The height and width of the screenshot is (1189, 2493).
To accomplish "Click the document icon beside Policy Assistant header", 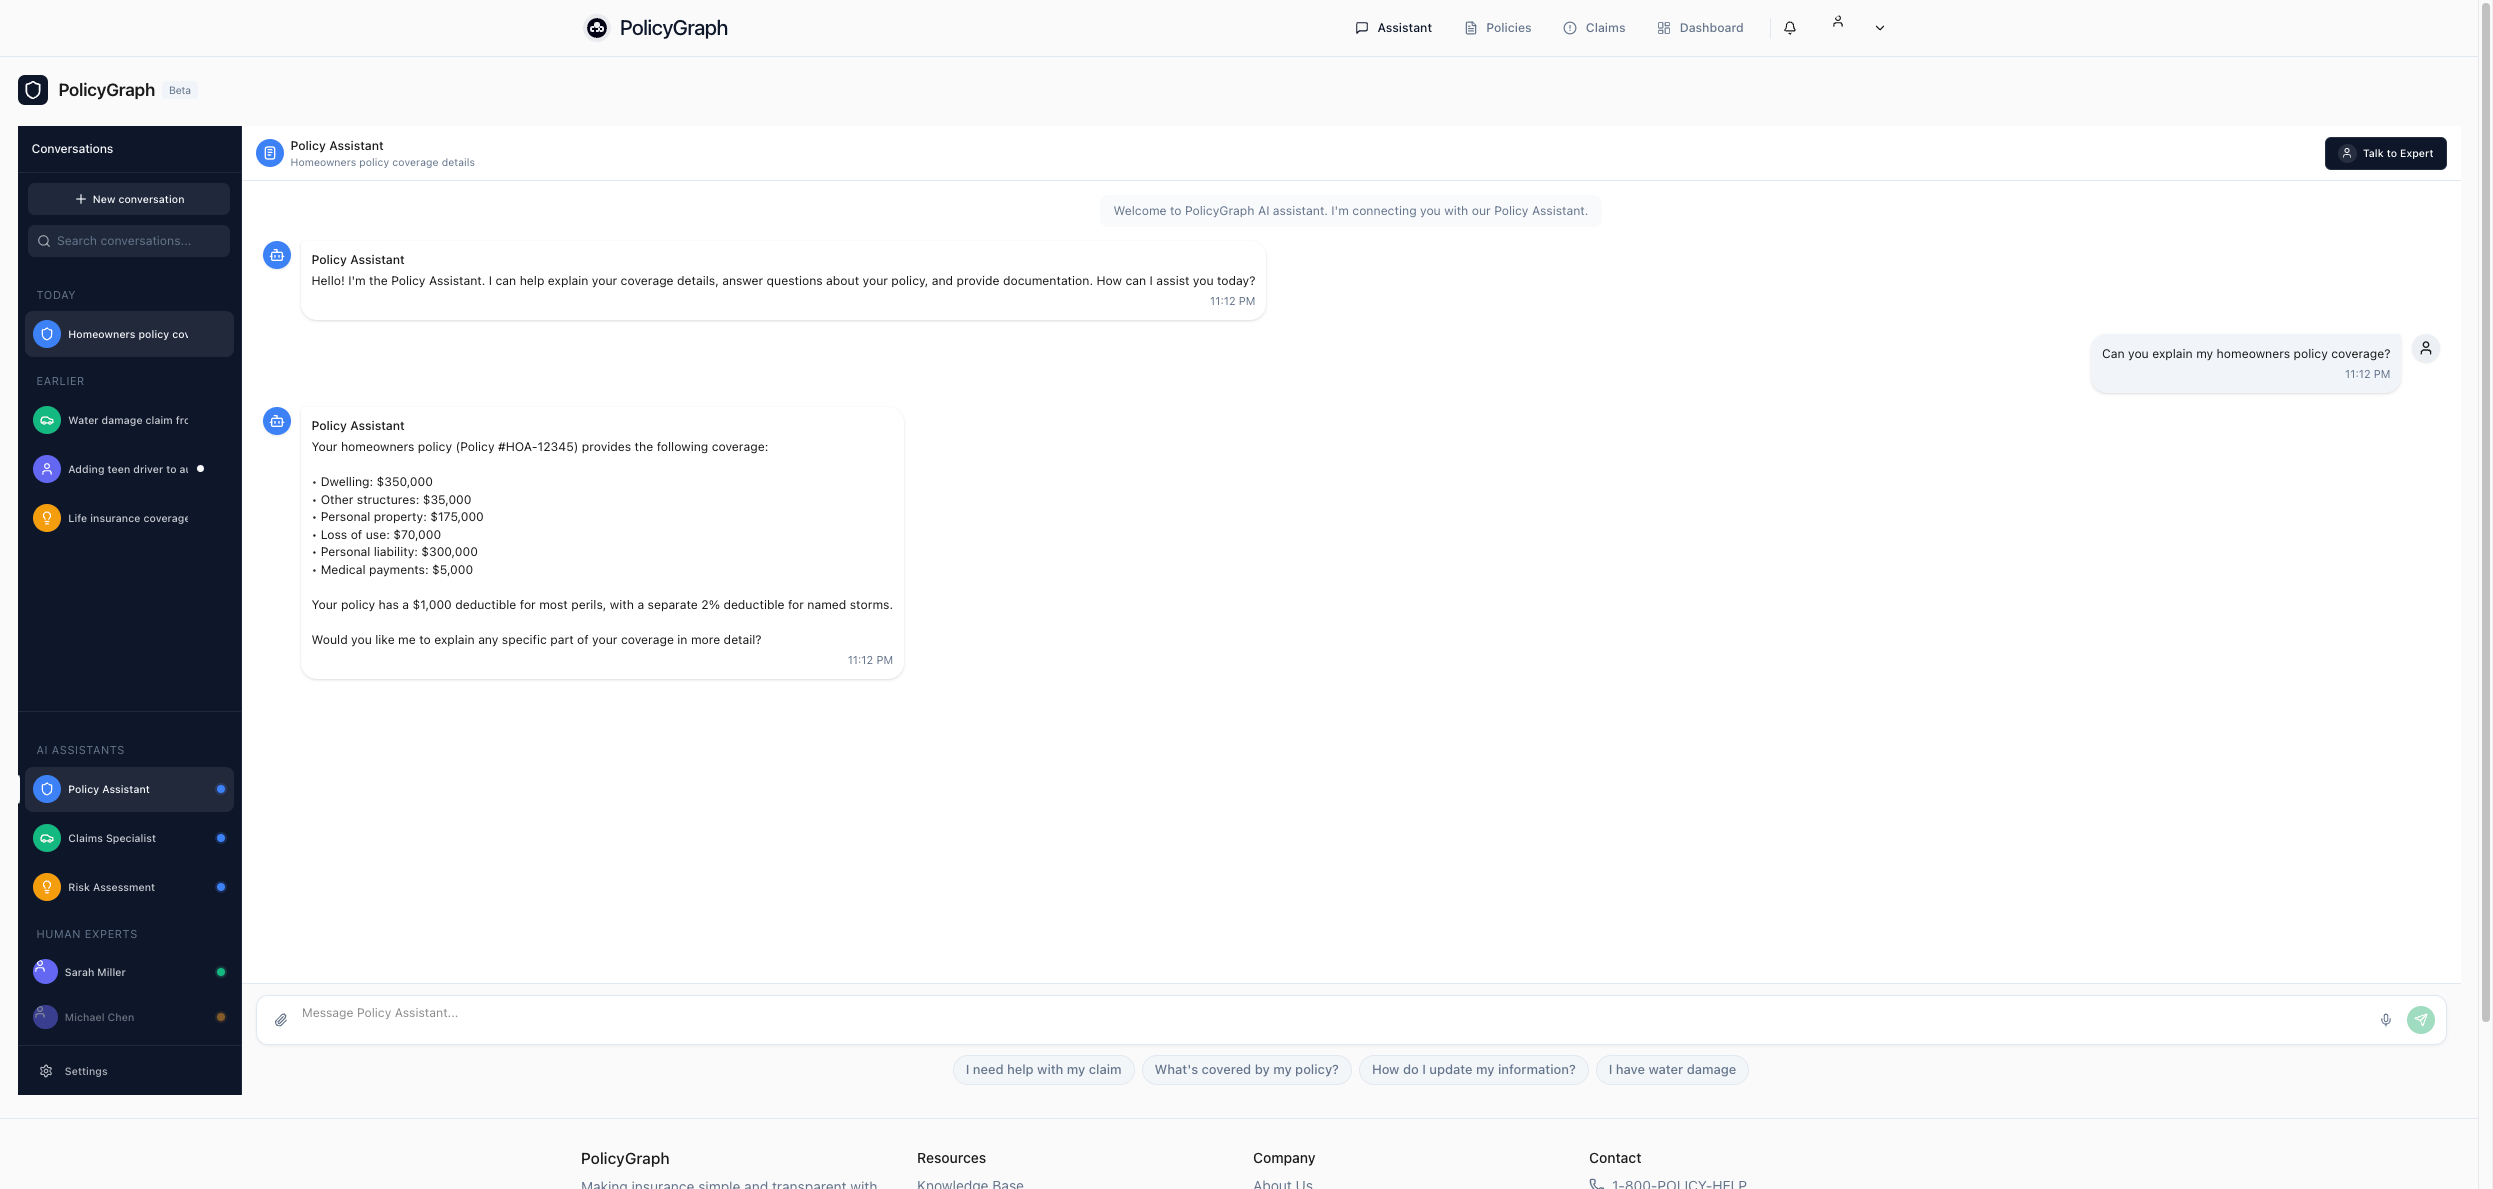I will tap(270, 153).
